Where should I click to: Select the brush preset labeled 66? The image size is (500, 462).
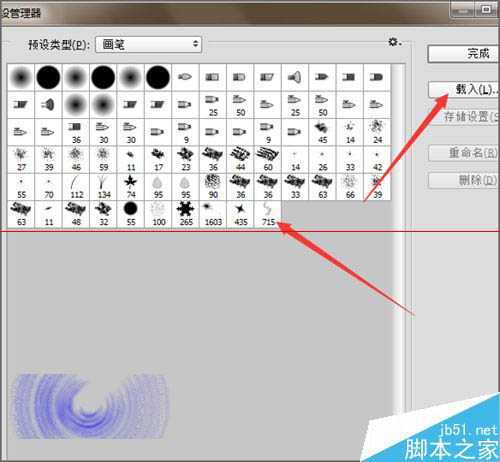pyautogui.click(x=350, y=187)
